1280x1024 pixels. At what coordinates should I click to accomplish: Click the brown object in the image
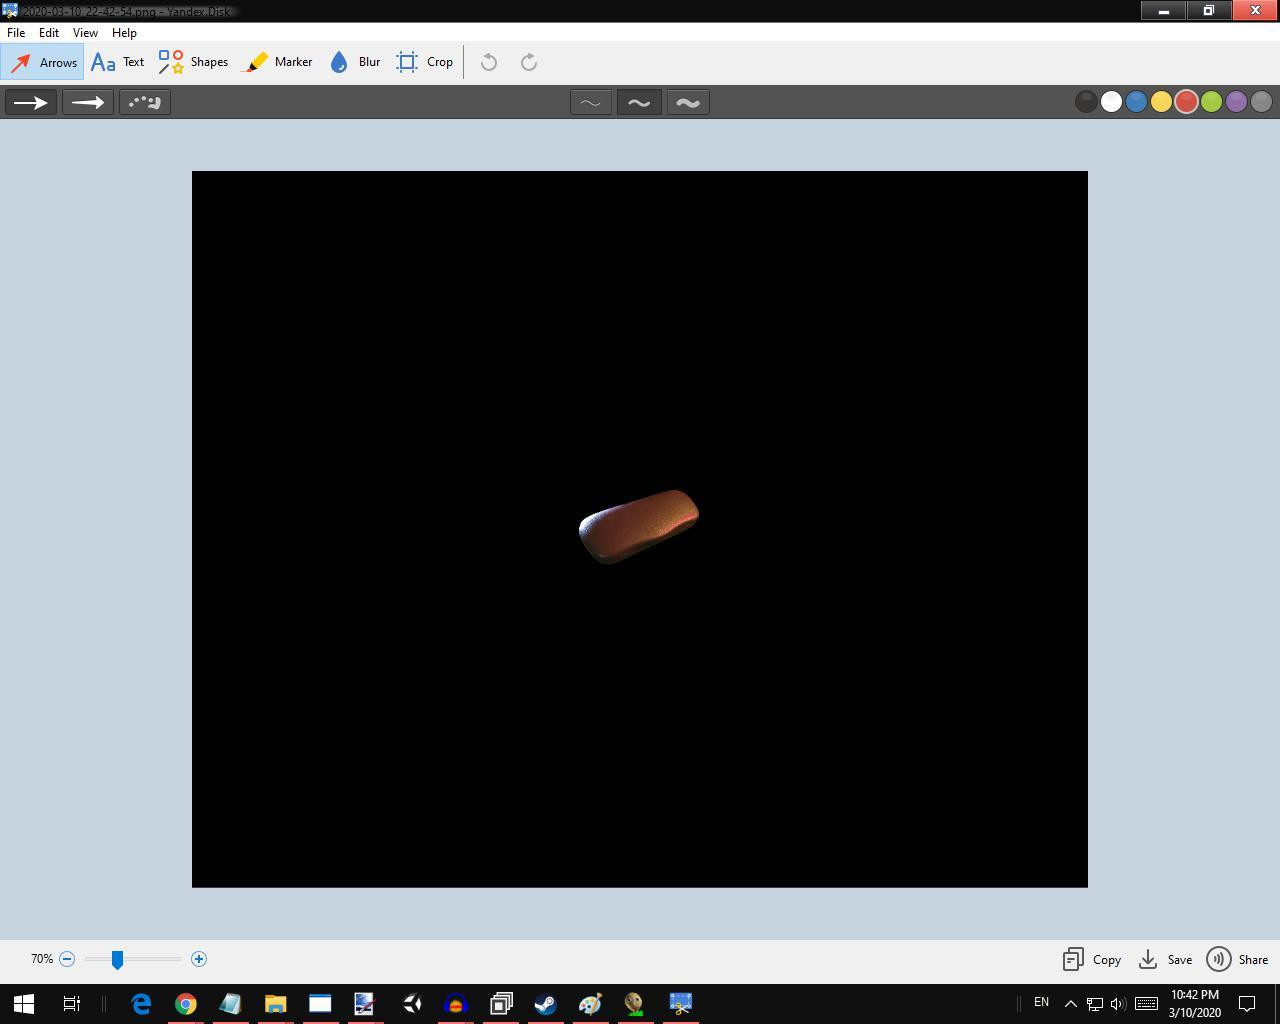(639, 526)
